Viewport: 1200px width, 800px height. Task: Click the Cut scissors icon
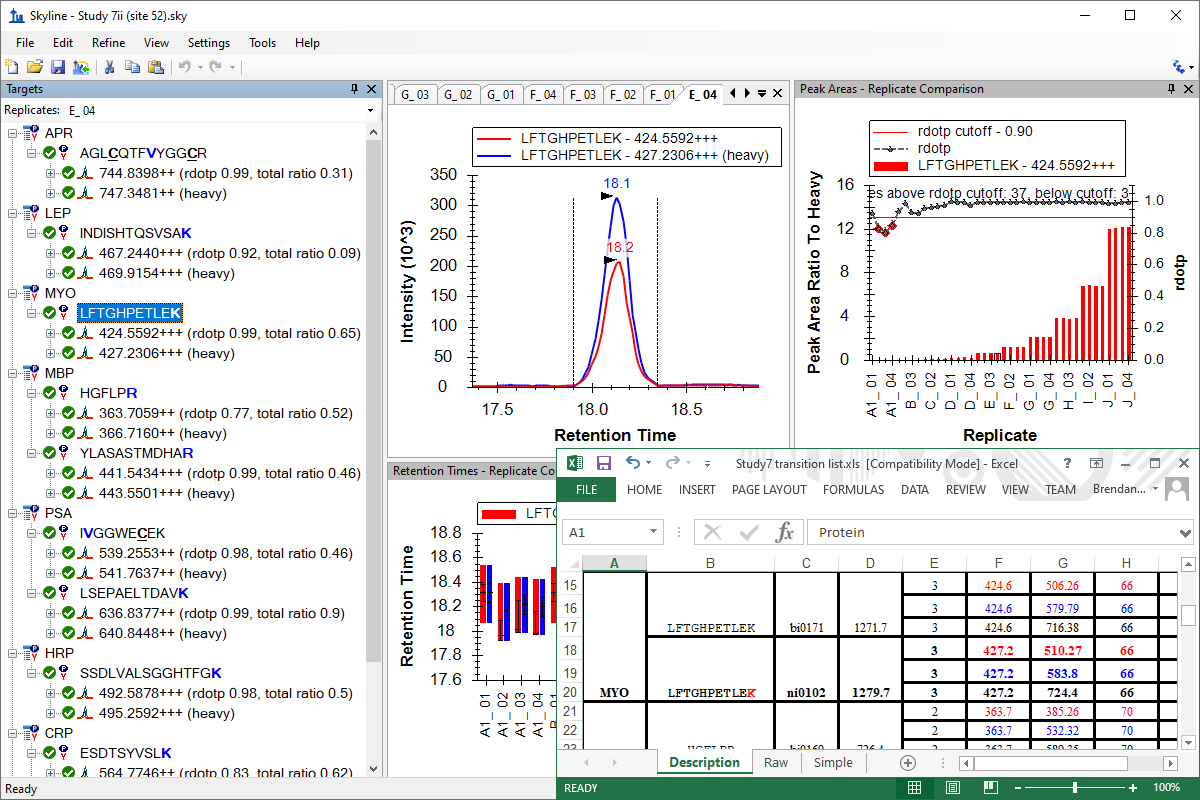click(x=110, y=67)
